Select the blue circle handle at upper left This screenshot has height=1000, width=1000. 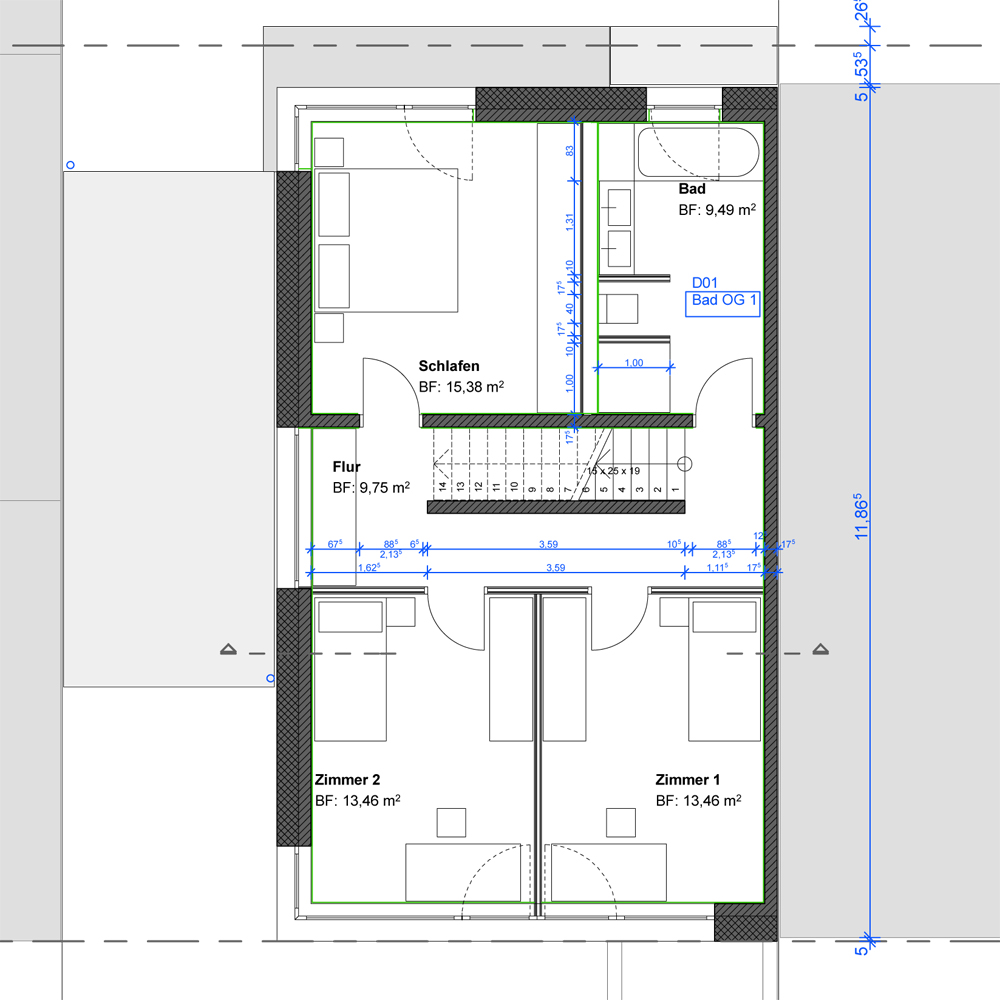pos(69,164)
